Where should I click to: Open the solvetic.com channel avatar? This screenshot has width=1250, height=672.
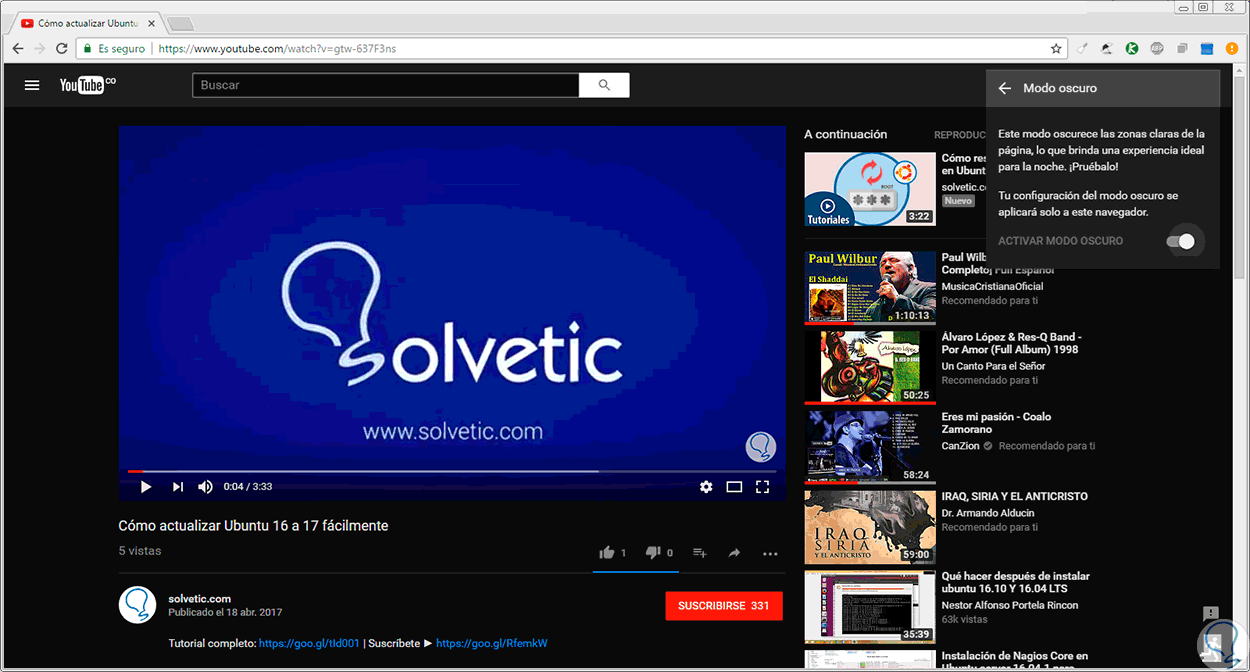coord(137,606)
